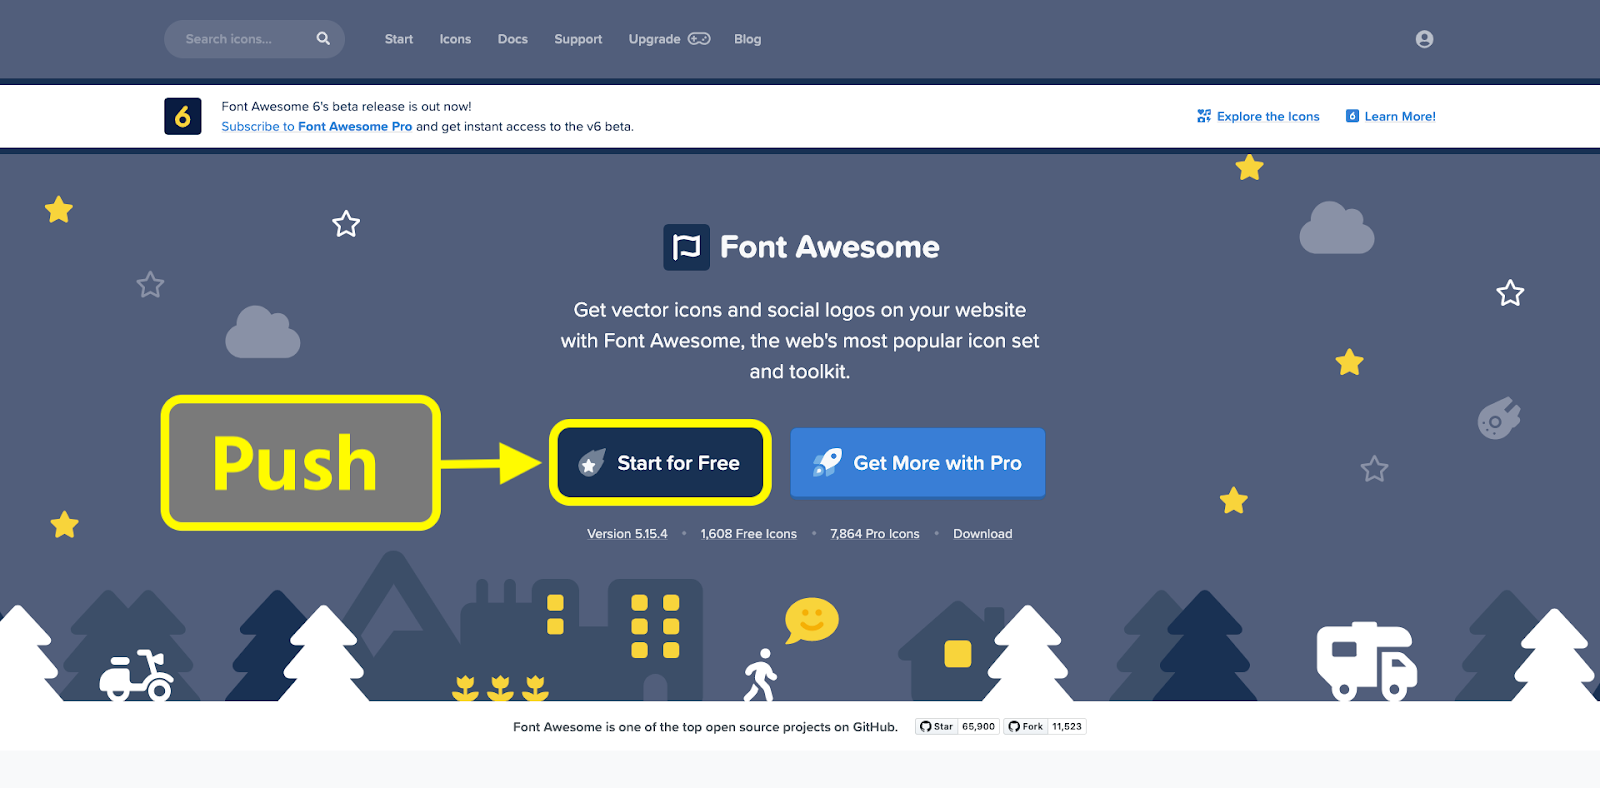Image resolution: width=1600 pixels, height=788 pixels.
Task: Click the search magnifier icon
Action: coord(323,39)
